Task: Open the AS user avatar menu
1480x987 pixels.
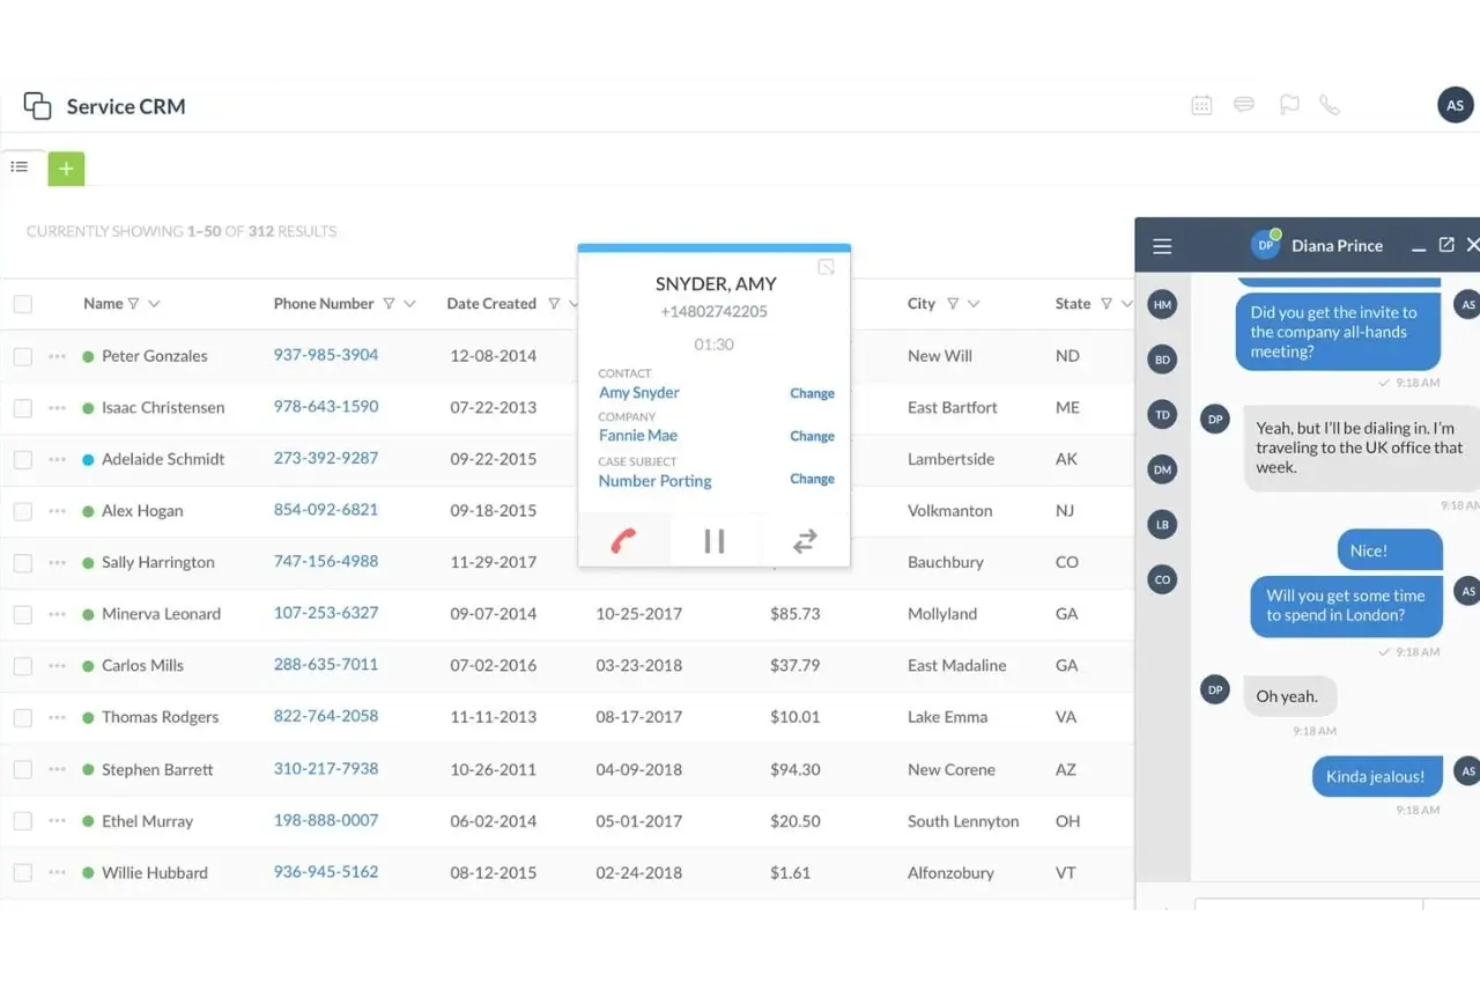Action: tap(1455, 105)
